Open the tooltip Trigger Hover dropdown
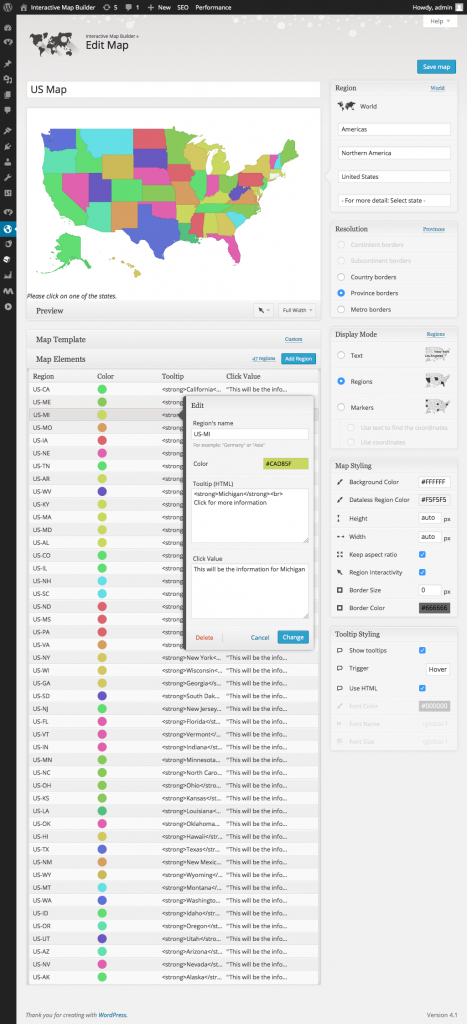This screenshot has width=467, height=1024. pos(438,669)
